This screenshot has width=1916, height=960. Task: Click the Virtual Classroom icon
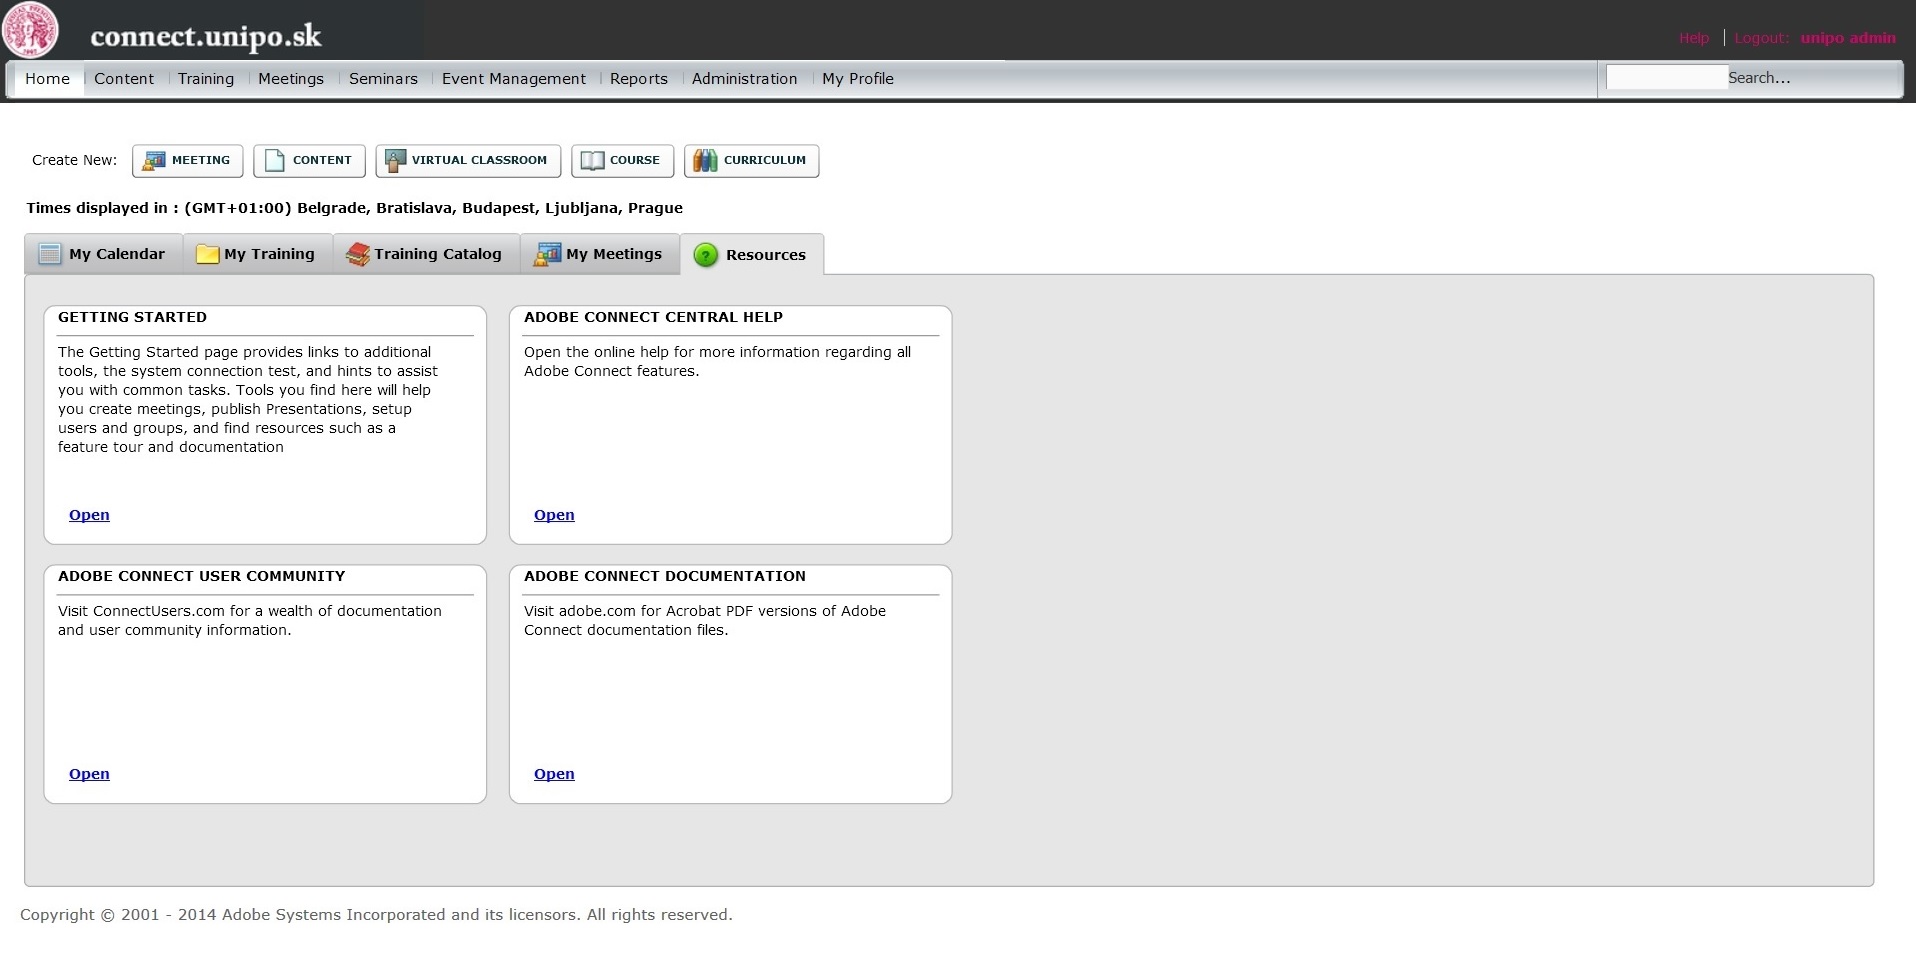pos(396,160)
